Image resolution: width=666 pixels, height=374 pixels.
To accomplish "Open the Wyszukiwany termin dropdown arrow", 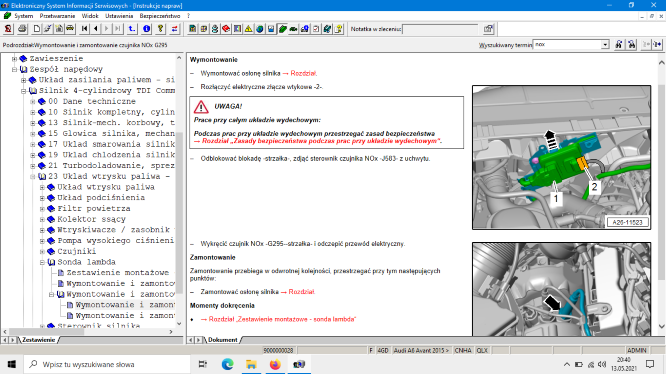I will click(605, 45).
